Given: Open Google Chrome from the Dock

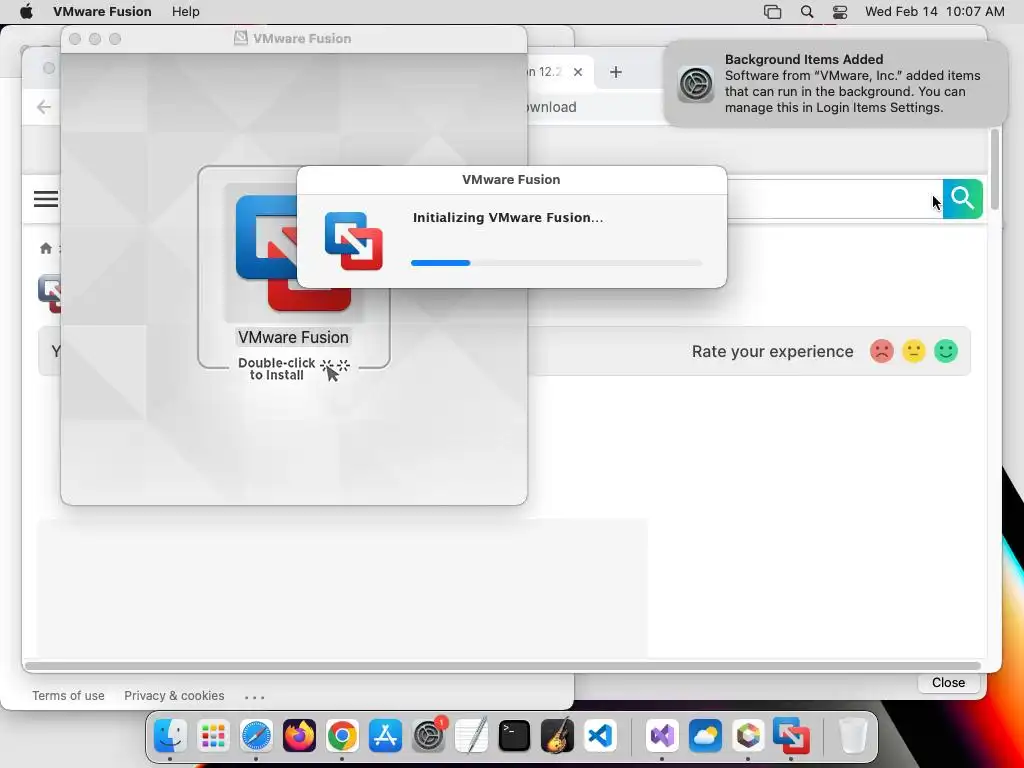Looking at the screenshot, I should pos(342,736).
